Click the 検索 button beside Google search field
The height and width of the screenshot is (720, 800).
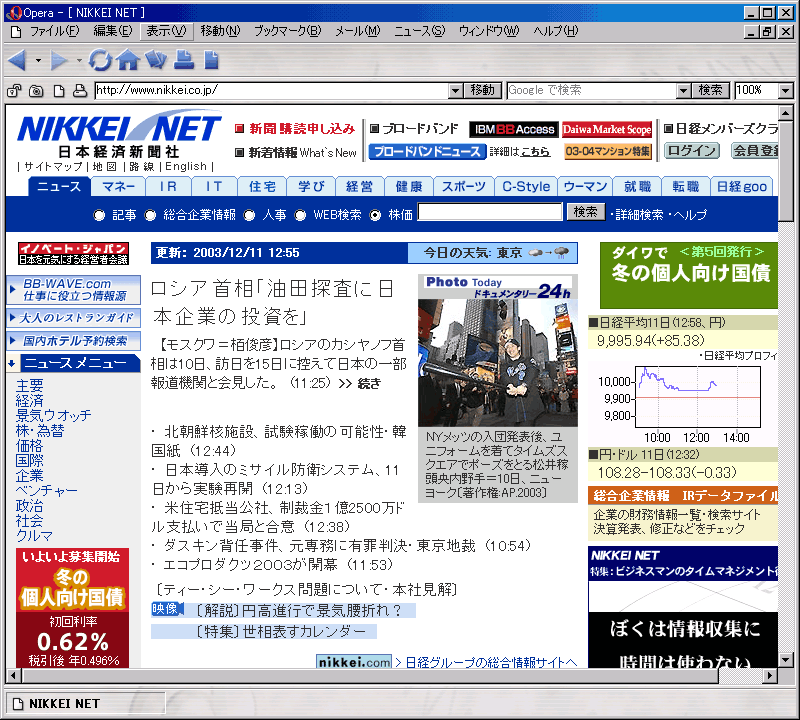tap(711, 91)
